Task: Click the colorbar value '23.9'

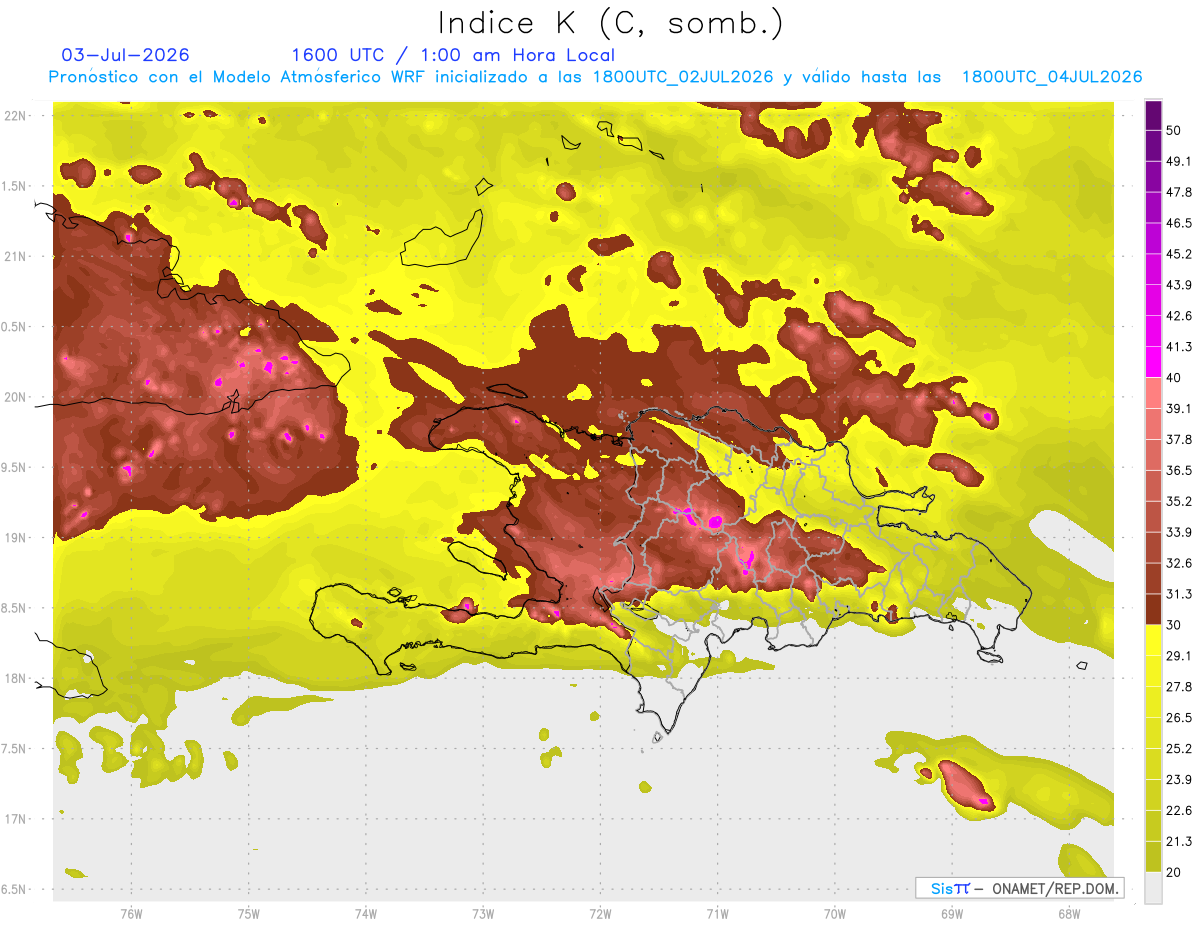Action: point(1179,780)
